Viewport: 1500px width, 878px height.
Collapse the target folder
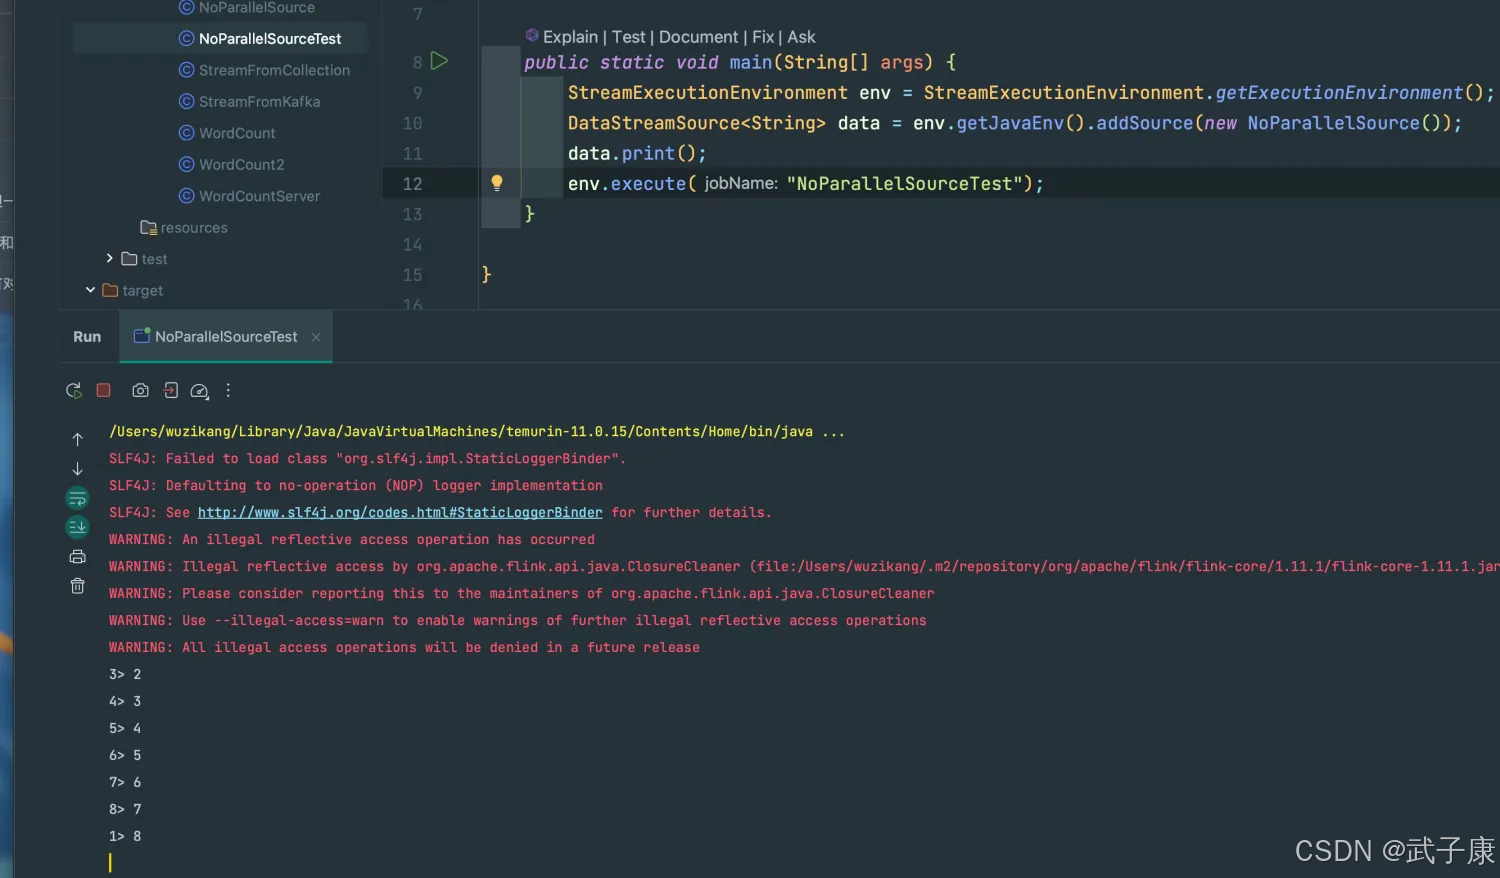[90, 290]
